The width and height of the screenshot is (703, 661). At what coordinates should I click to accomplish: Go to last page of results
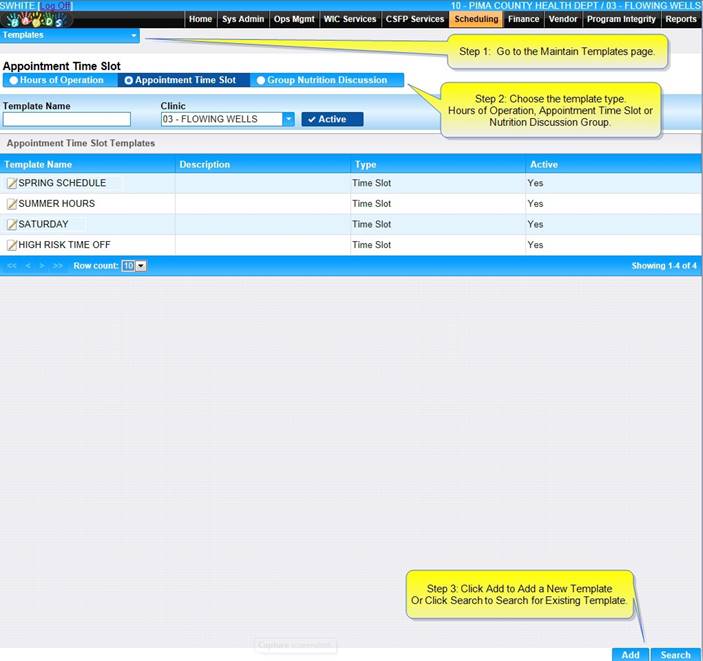(x=58, y=266)
